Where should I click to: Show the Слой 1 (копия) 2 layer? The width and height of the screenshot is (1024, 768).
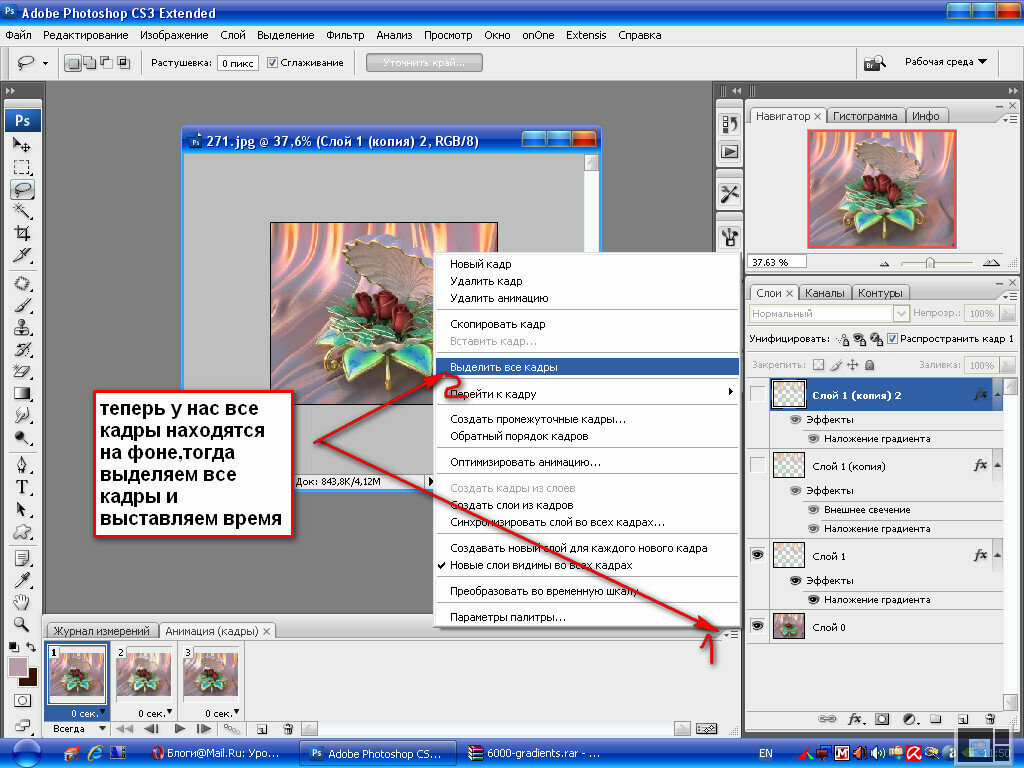coord(758,394)
